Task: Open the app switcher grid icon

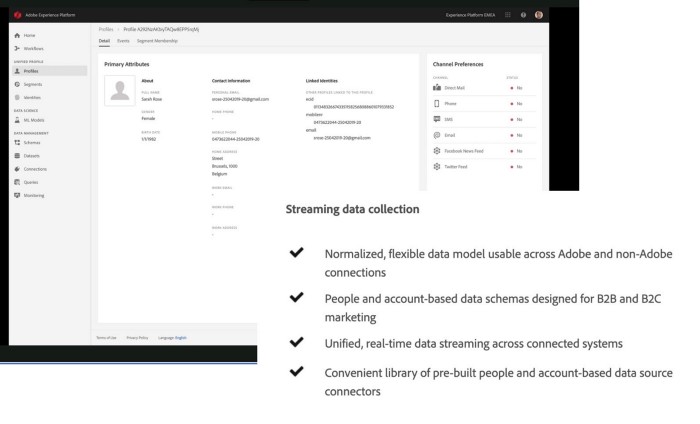Action: pos(508,15)
